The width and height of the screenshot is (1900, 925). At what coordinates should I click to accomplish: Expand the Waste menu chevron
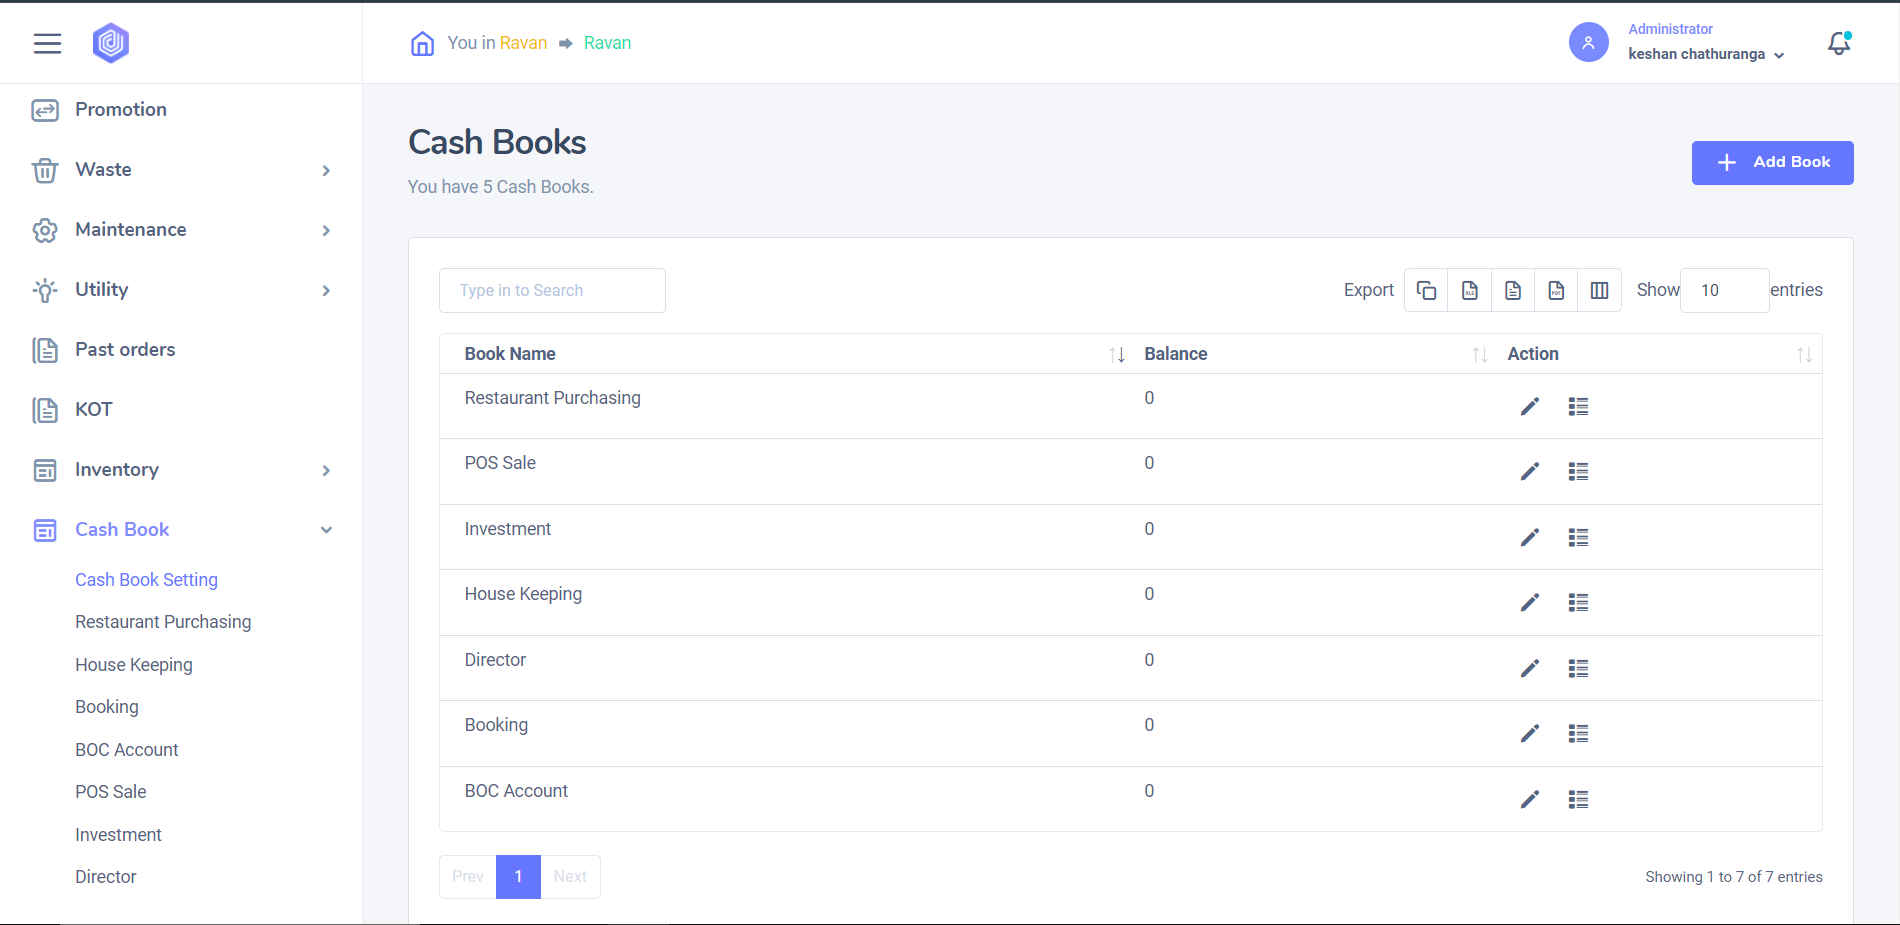[326, 170]
